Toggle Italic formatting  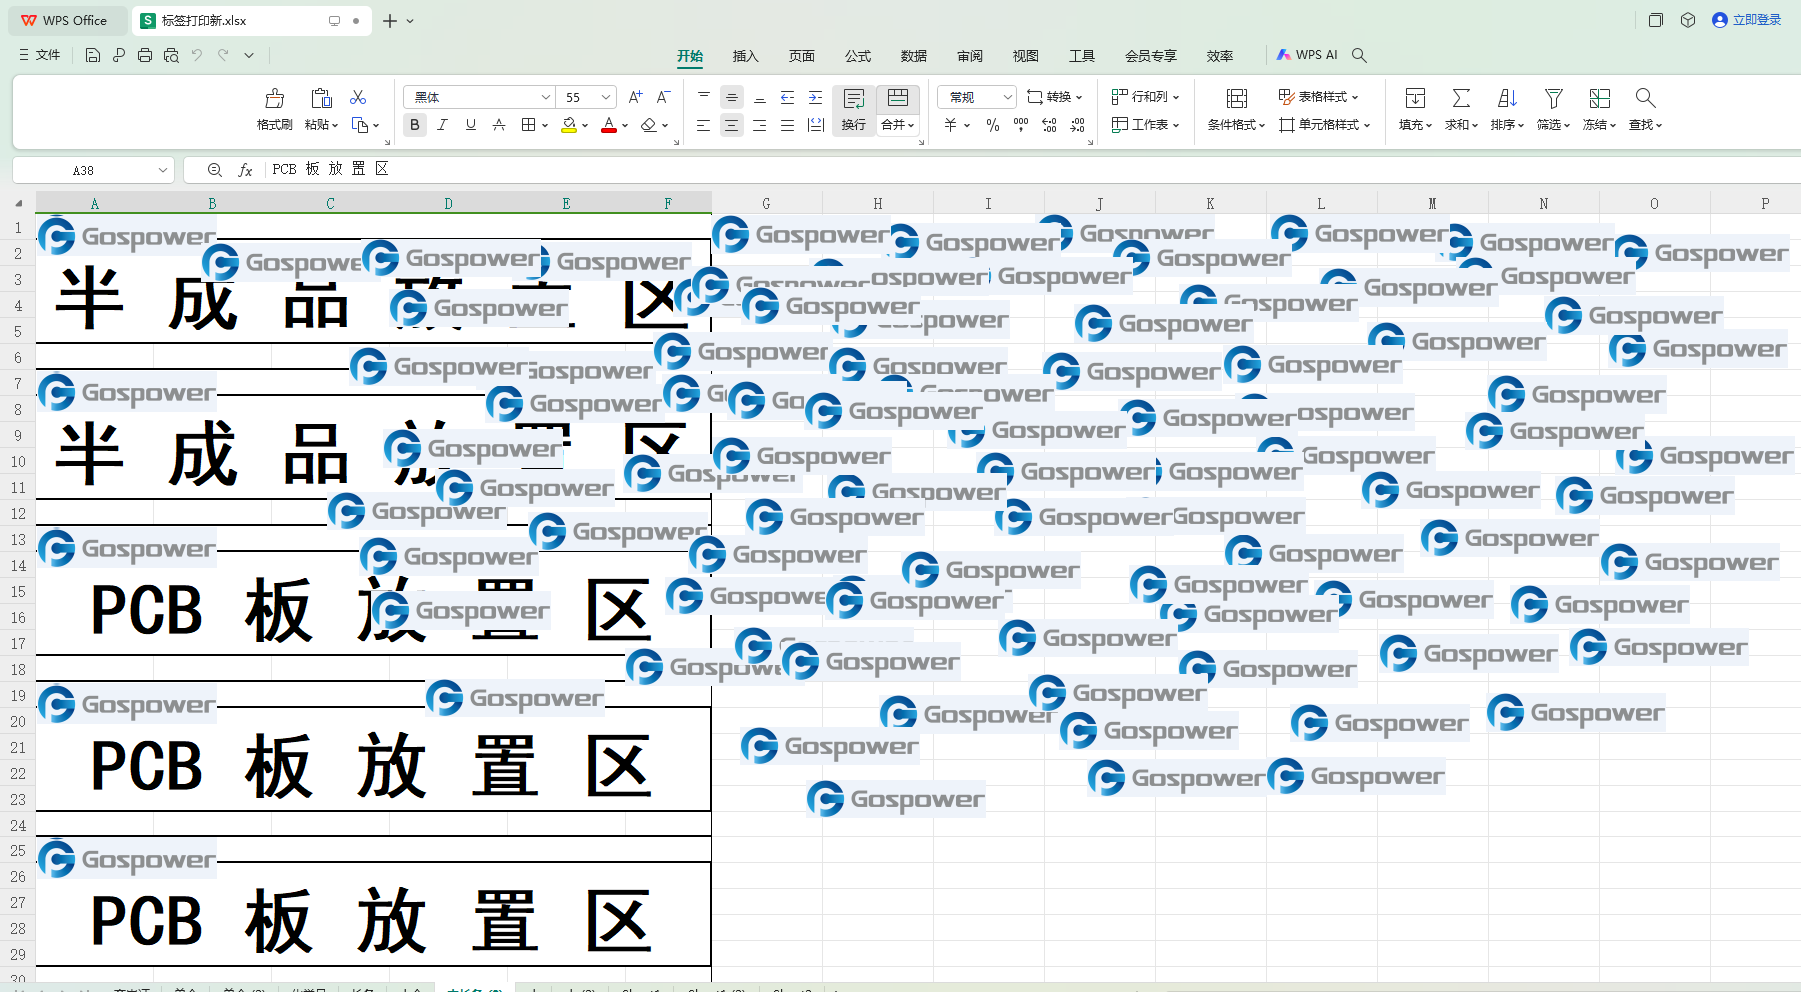tap(443, 125)
